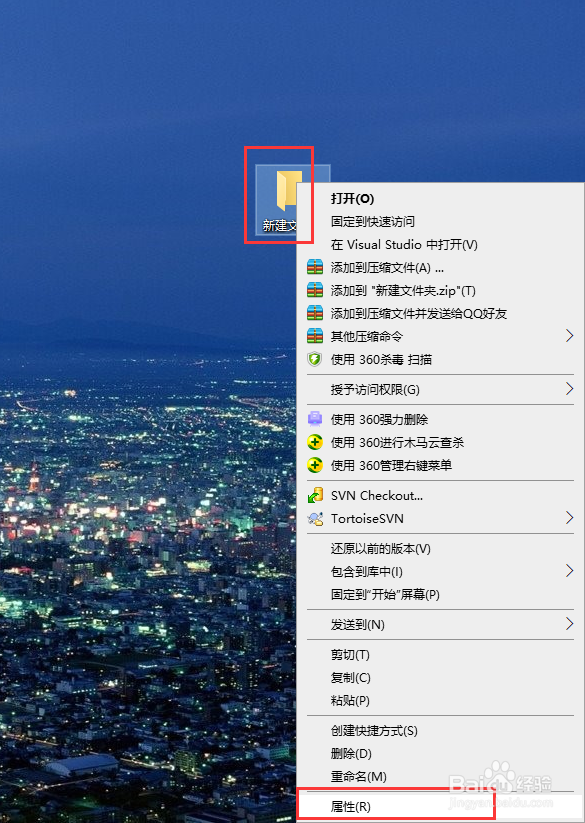
Task: Choose 在 Visual Studio 中打开(V)
Action: [441, 245]
